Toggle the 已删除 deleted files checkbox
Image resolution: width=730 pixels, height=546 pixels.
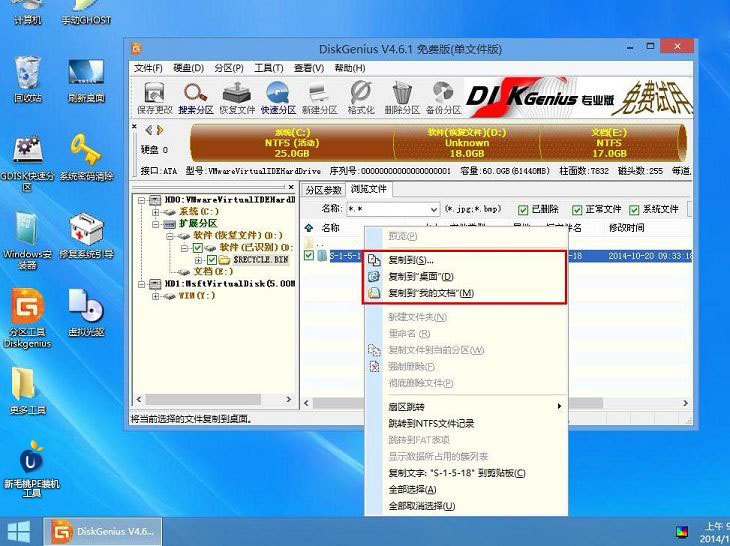523,210
